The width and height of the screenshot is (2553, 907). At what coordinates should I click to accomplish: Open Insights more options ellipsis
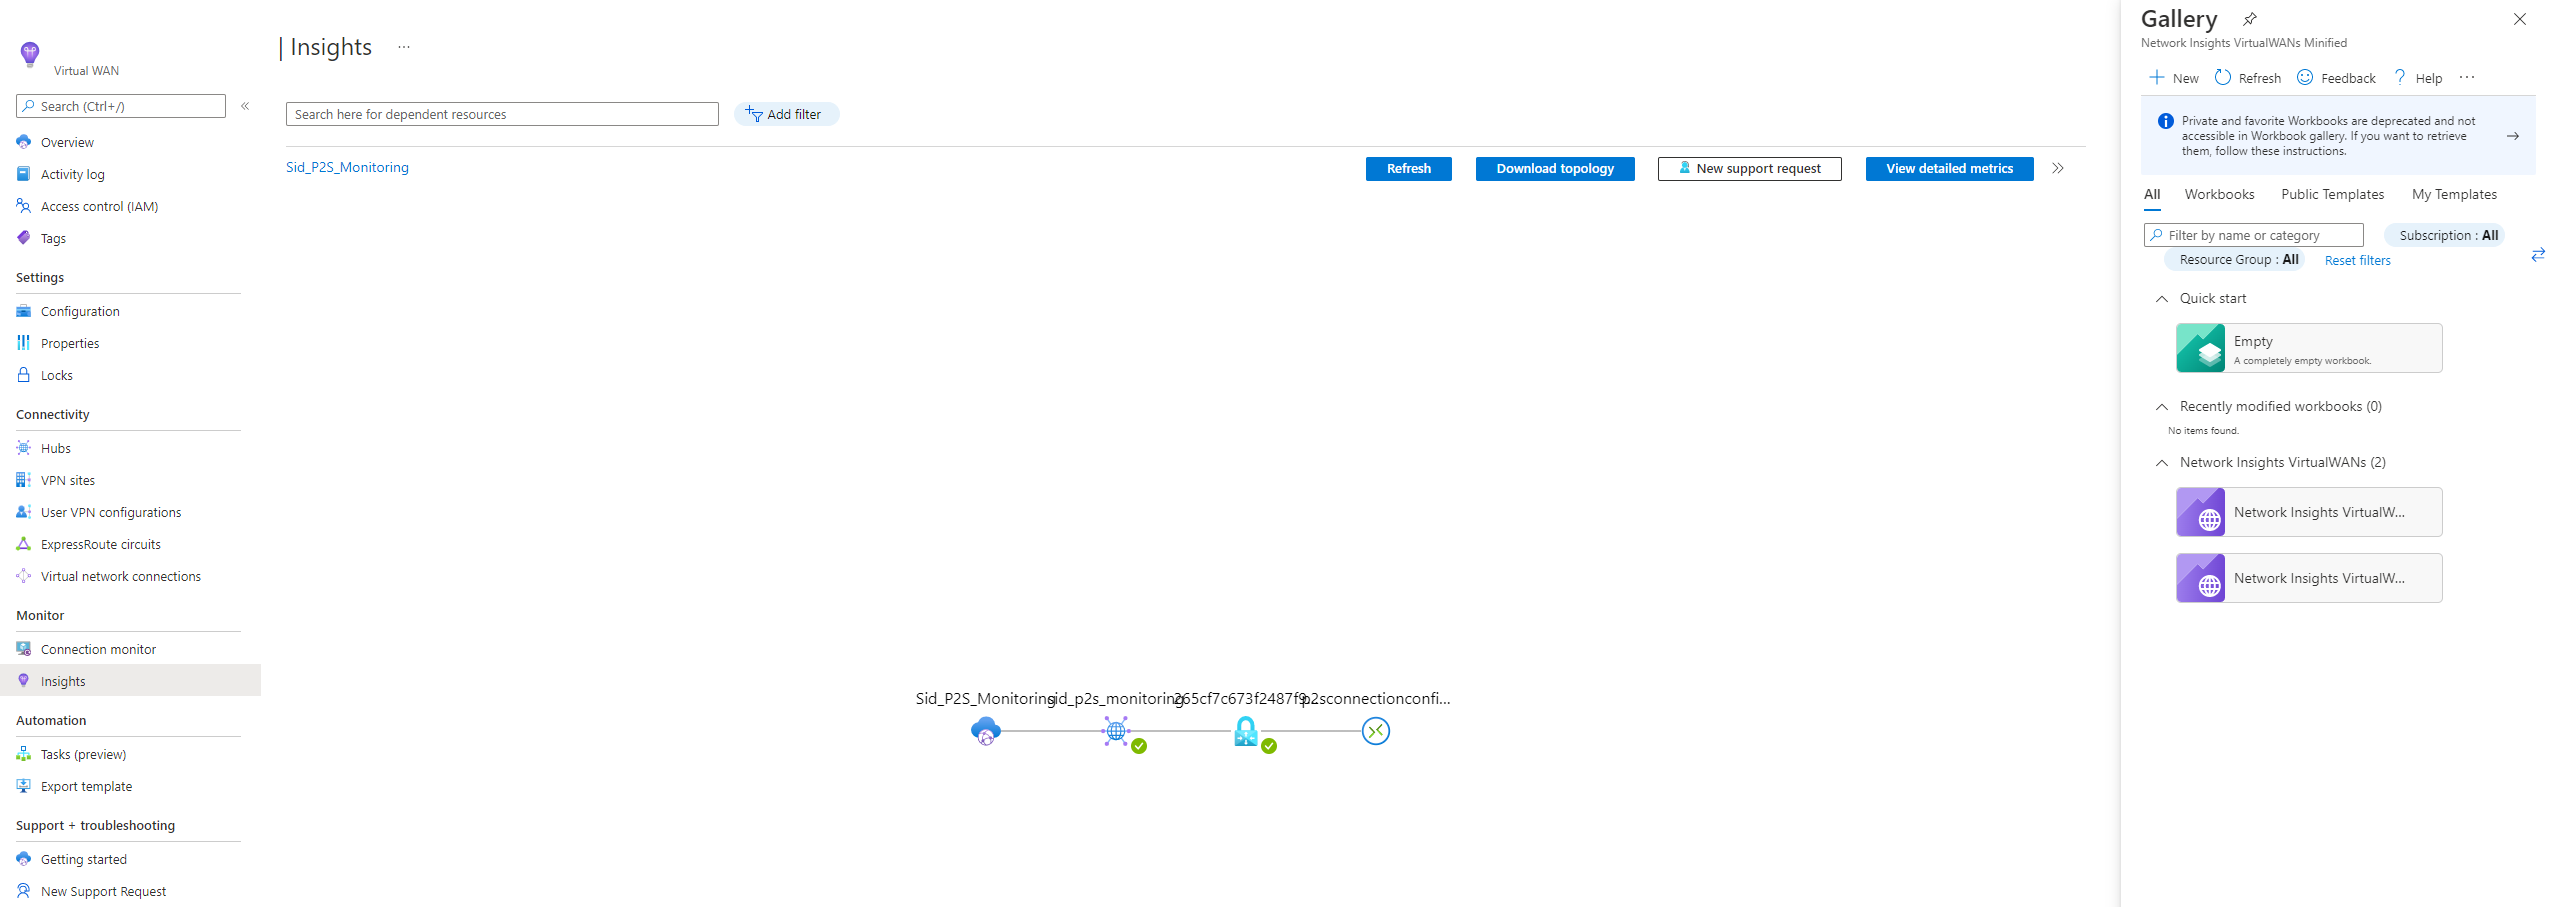tap(404, 47)
